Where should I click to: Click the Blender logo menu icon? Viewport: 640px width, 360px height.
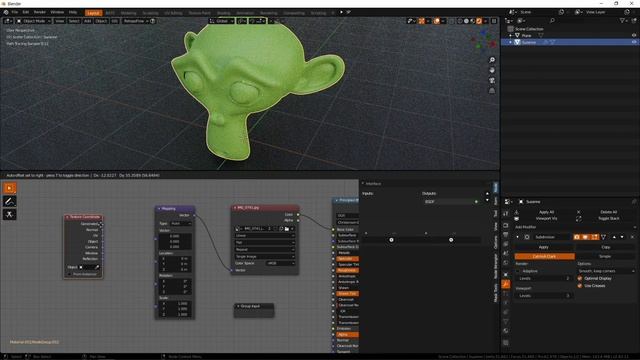6,12
